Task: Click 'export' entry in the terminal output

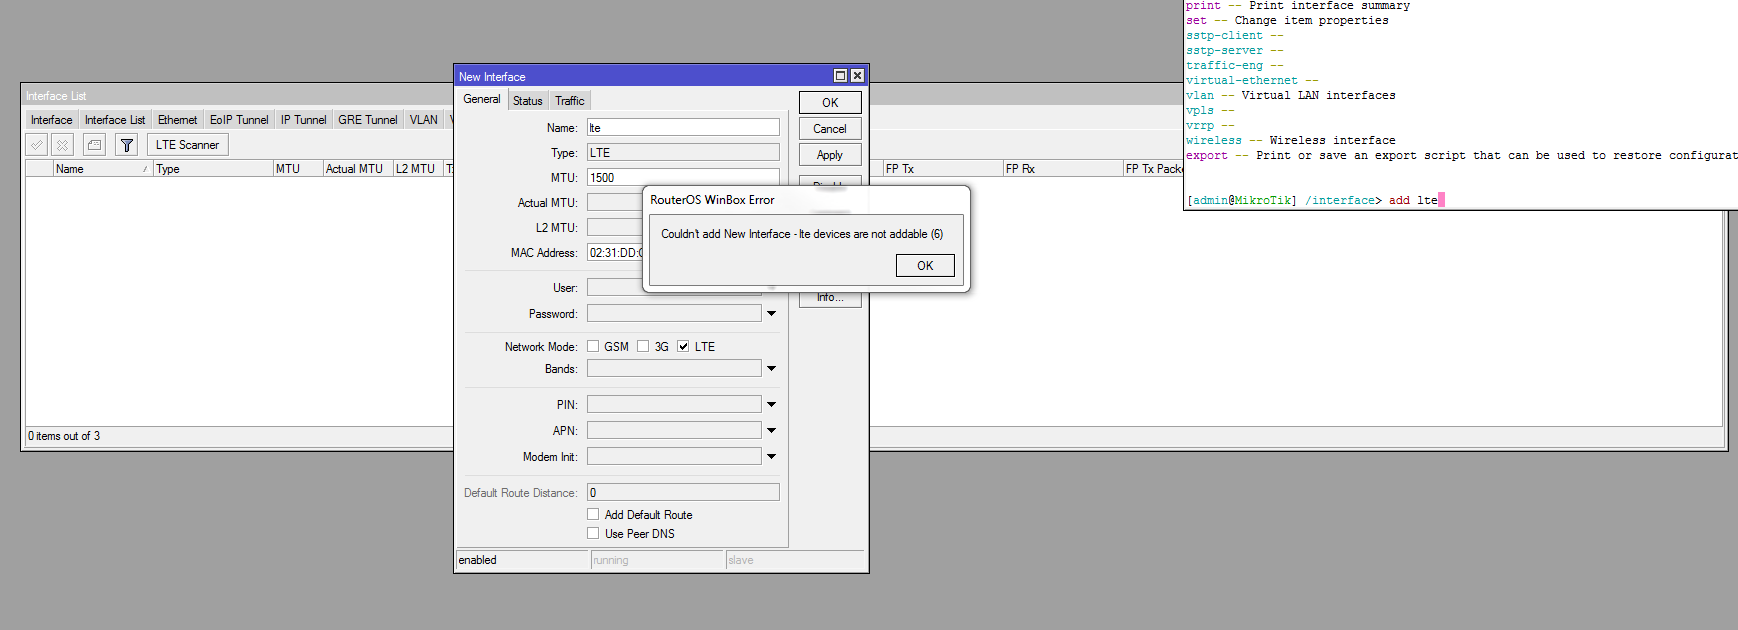Action: 1207,156
